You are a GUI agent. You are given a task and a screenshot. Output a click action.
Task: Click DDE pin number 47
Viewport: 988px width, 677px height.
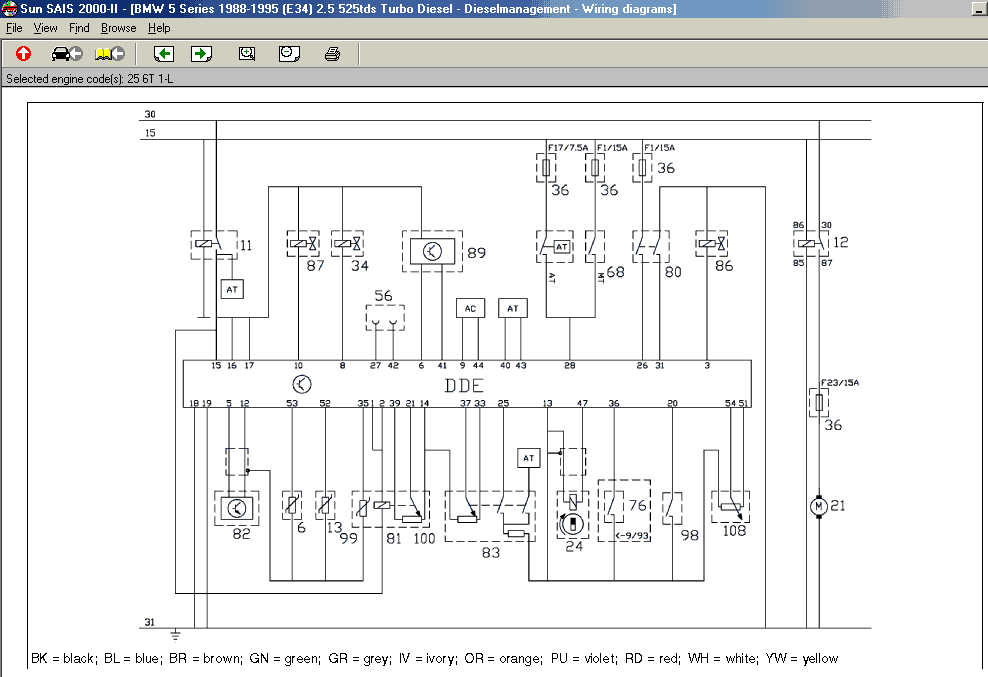click(x=582, y=403)
